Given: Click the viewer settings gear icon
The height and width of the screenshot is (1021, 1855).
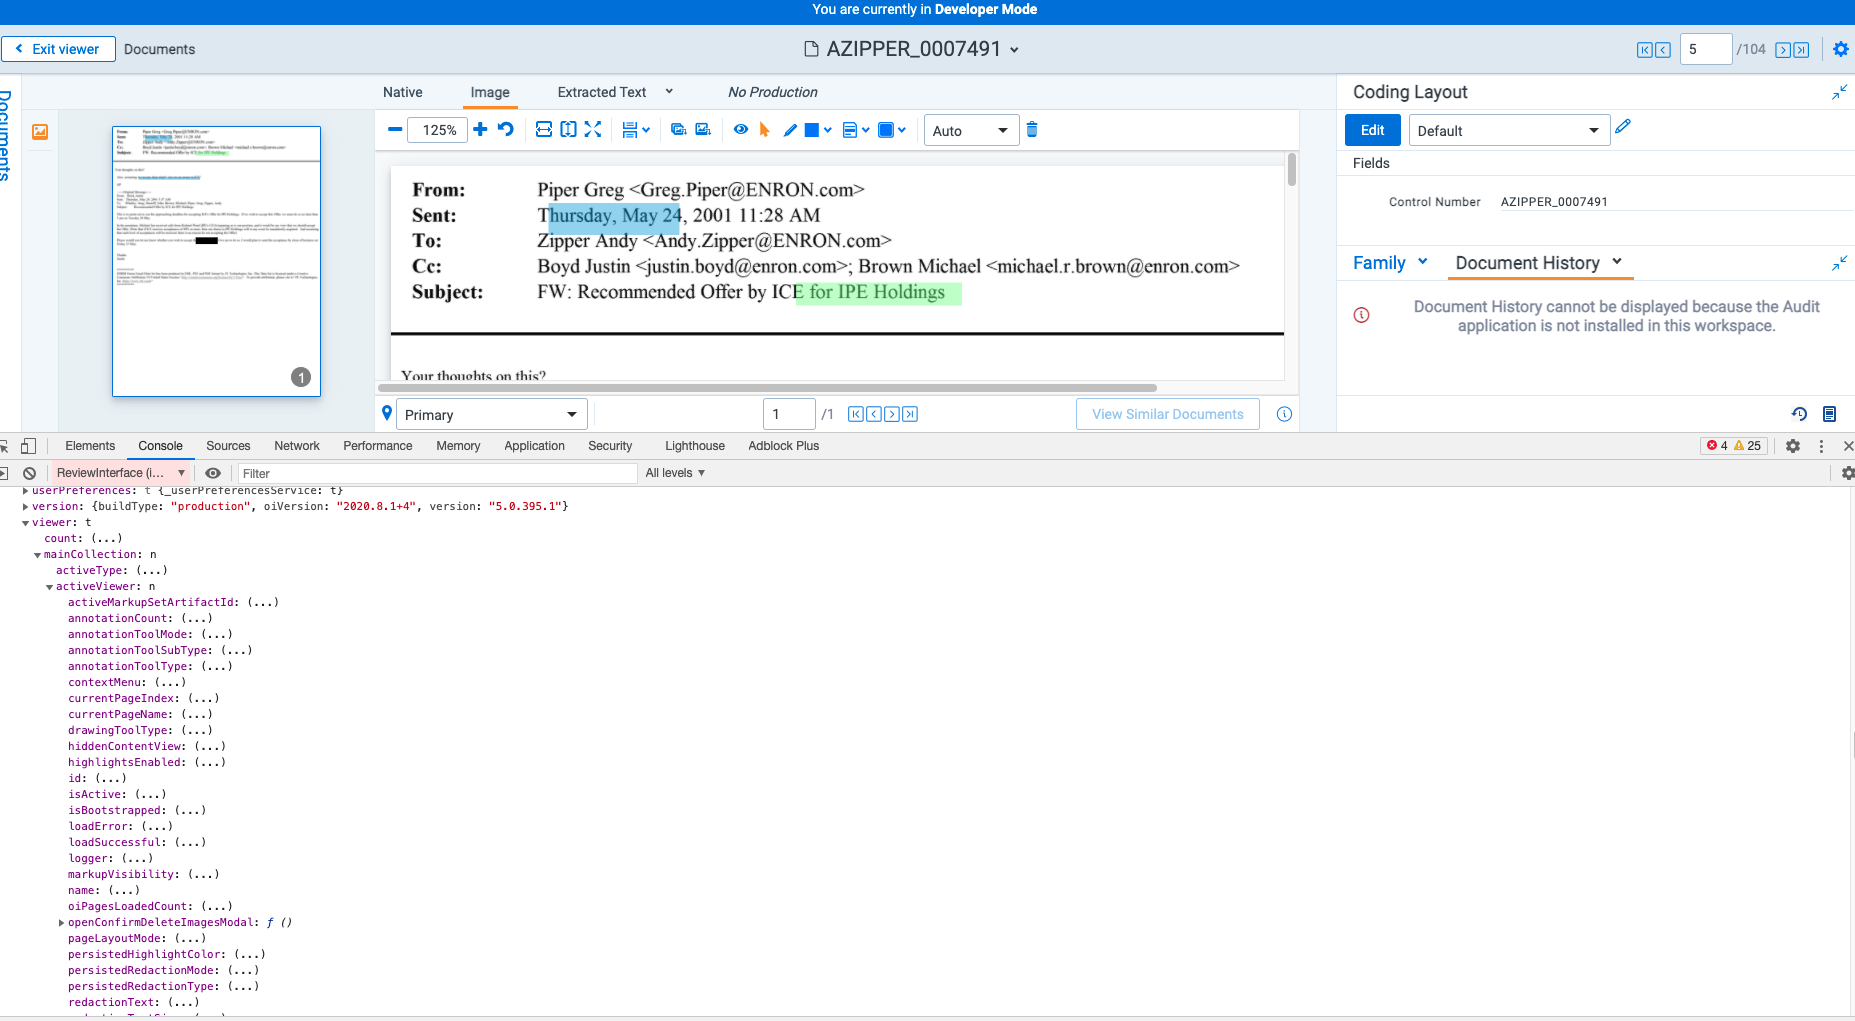Looking at the screenshot, I should [1840, 49].
